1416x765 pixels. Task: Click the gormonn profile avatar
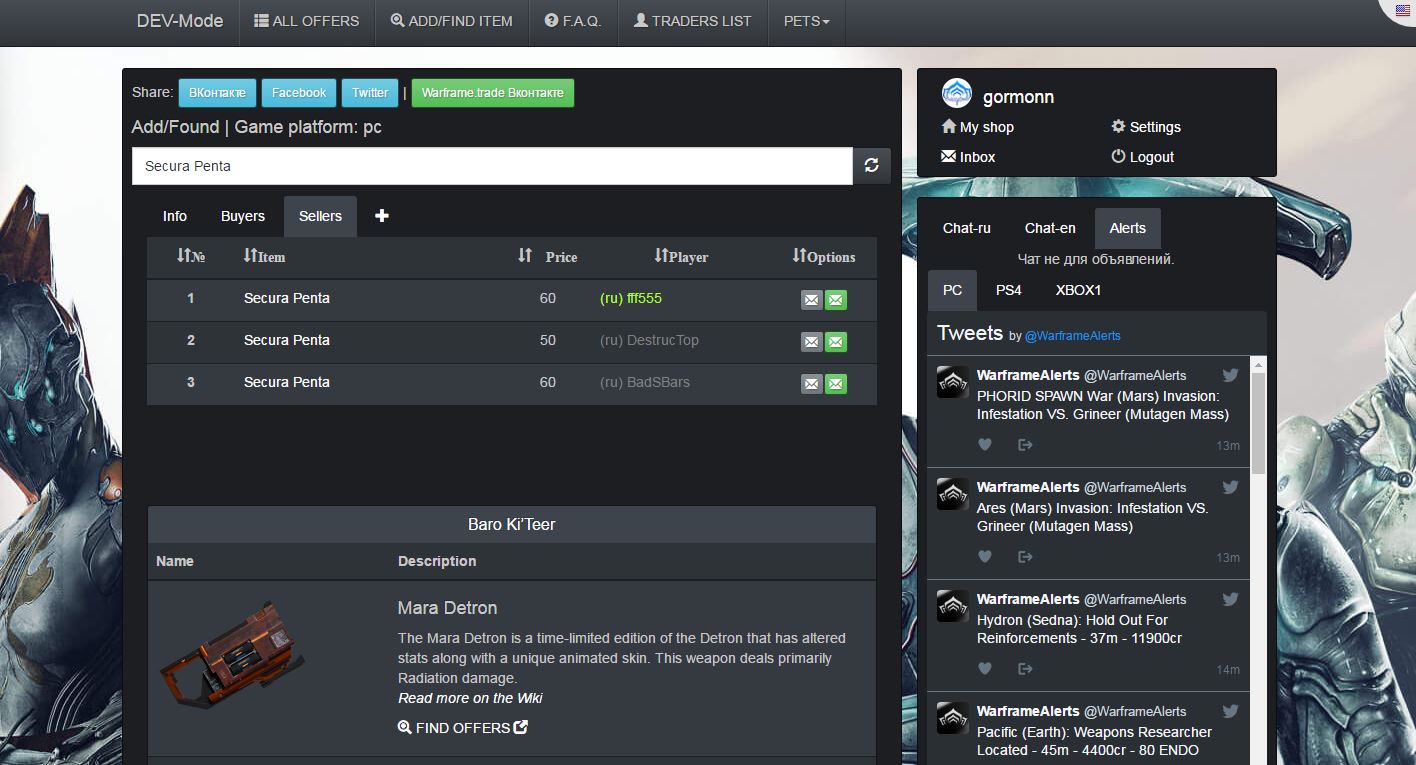[957, 93]
